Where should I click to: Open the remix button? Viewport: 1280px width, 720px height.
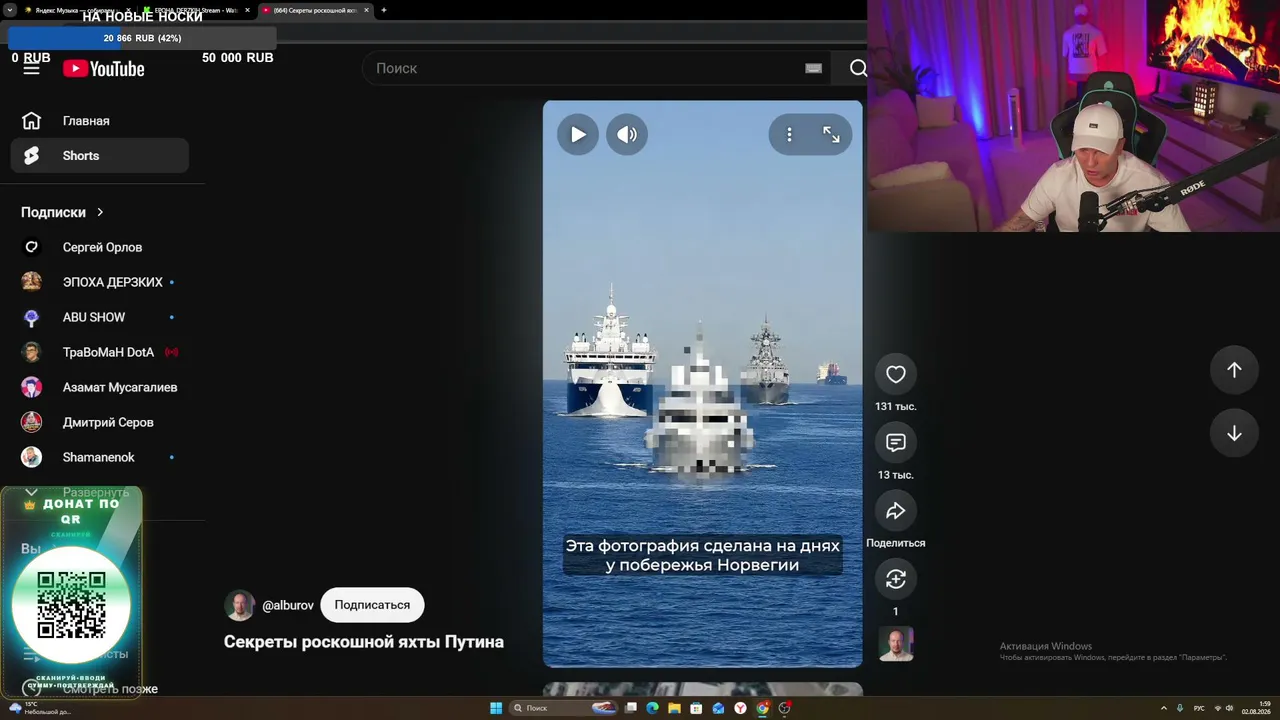[896, 579]
